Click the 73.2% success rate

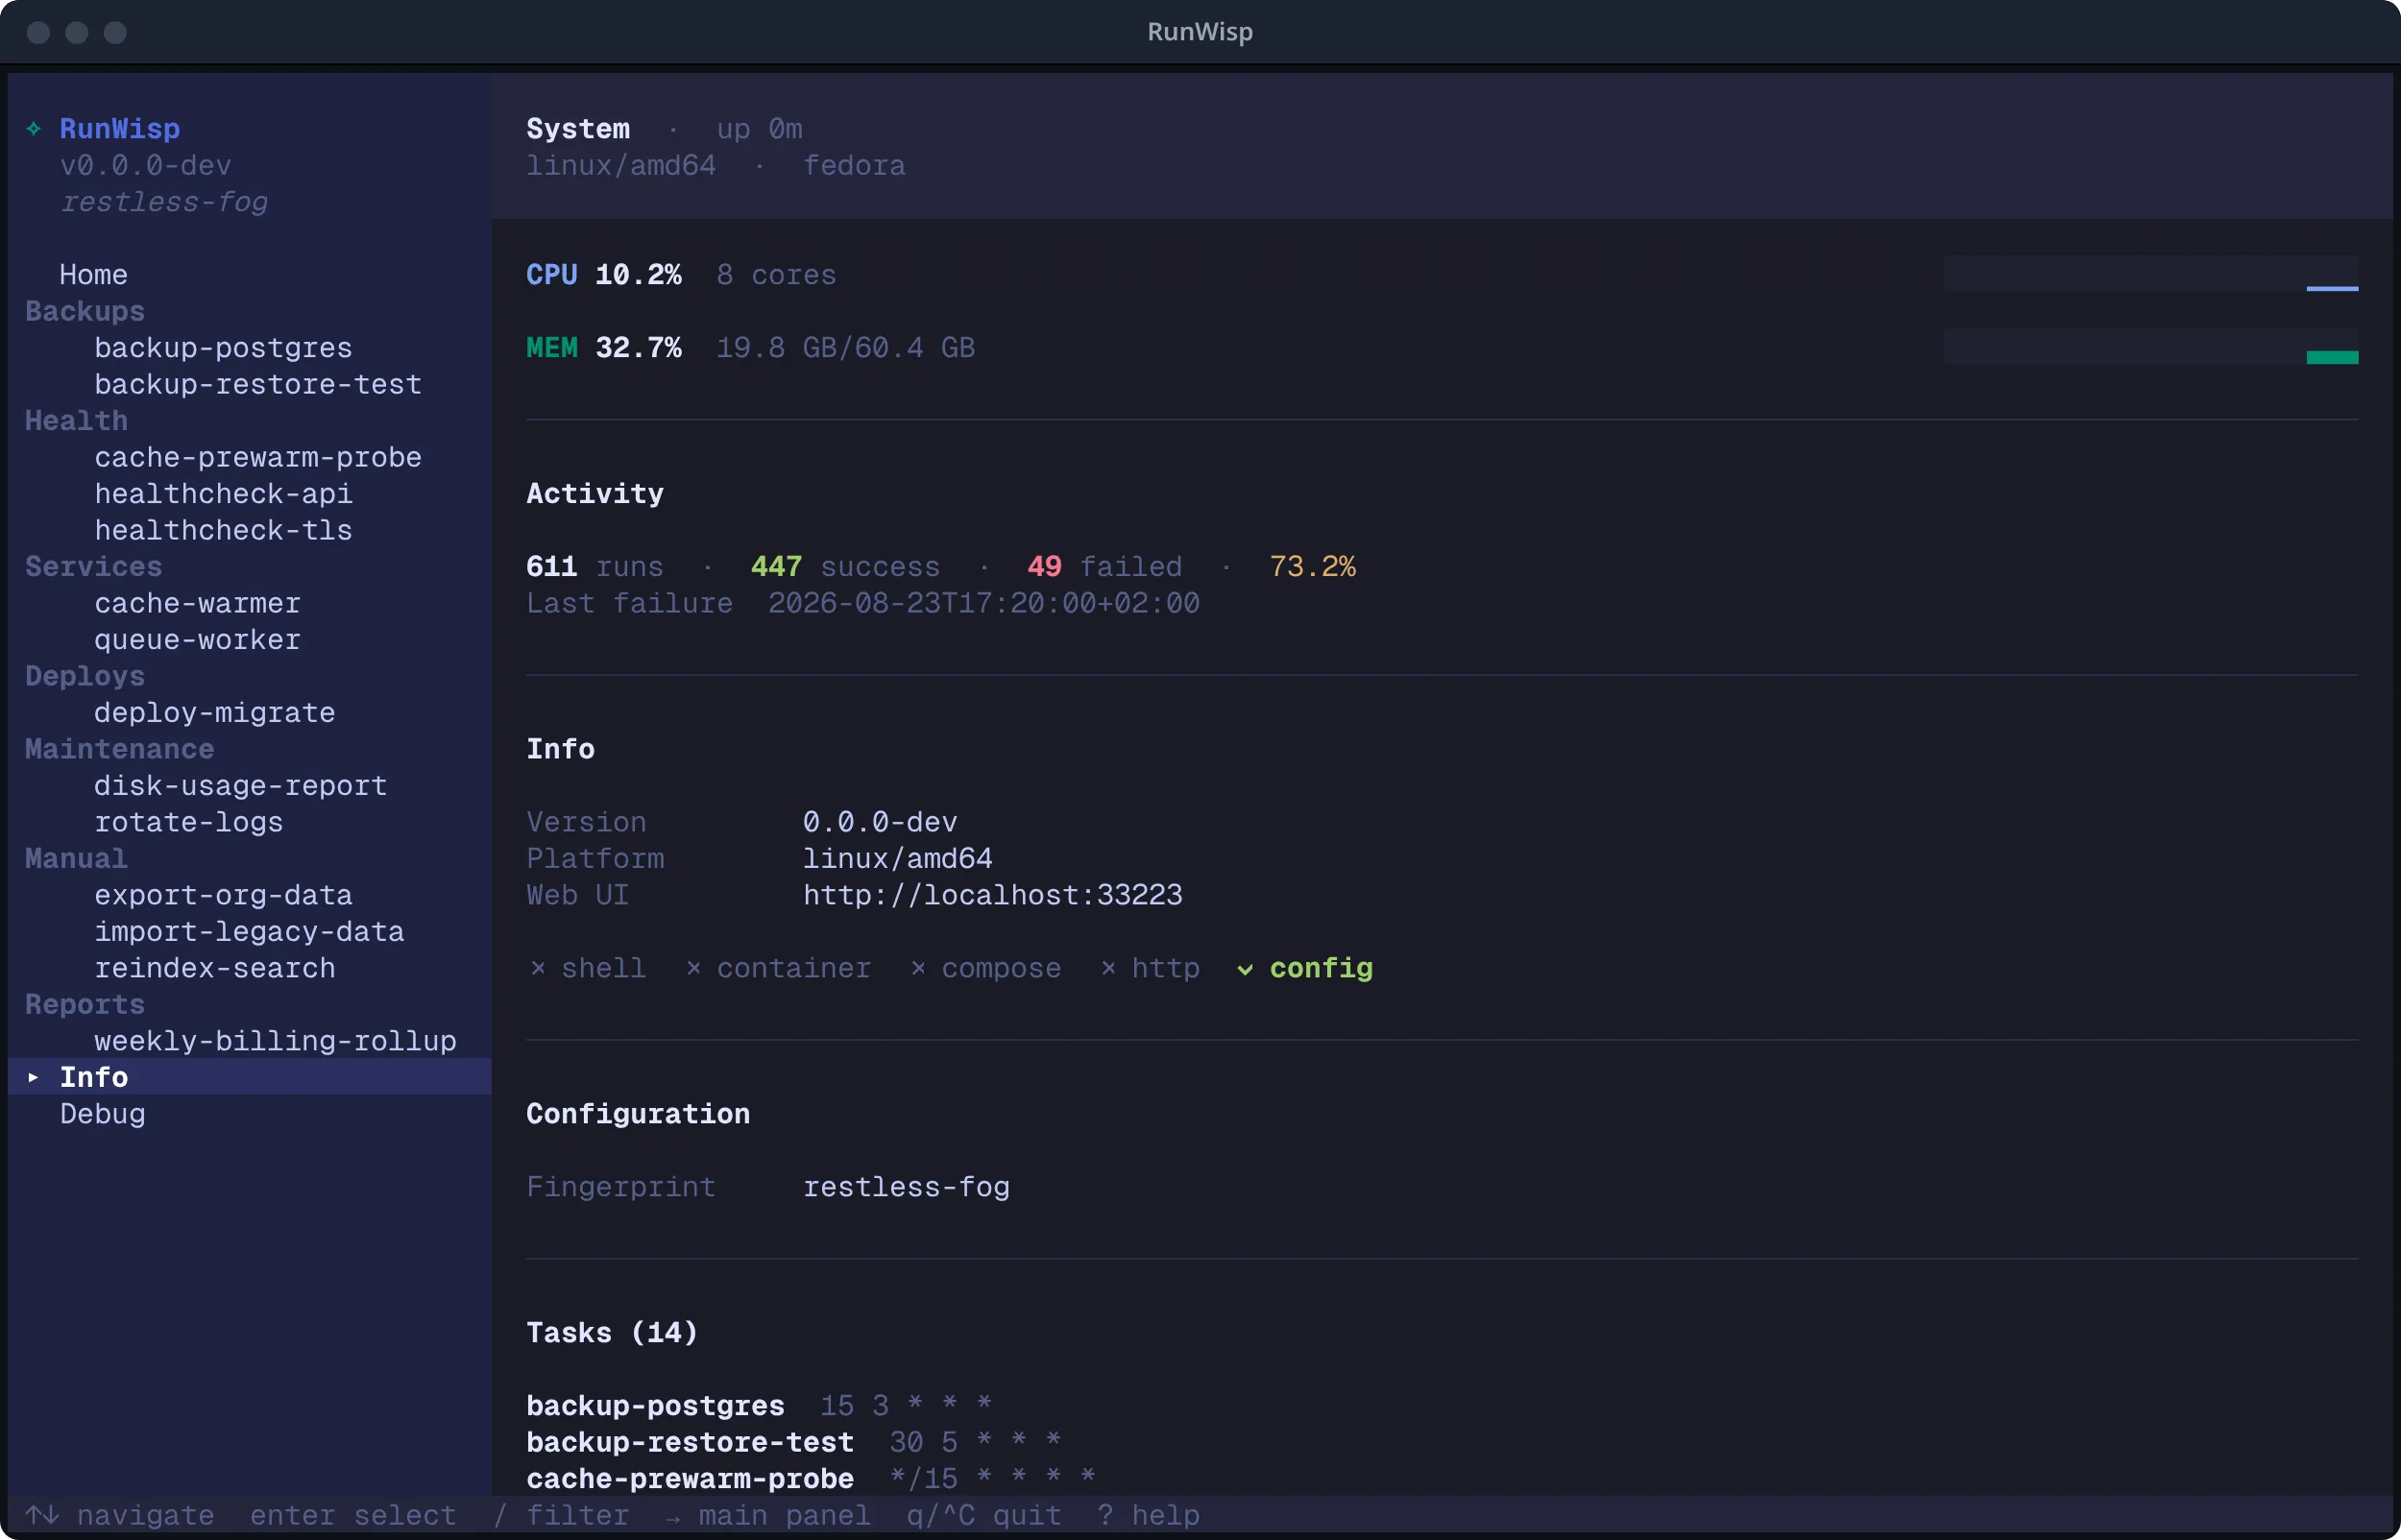click(1312, 567)
